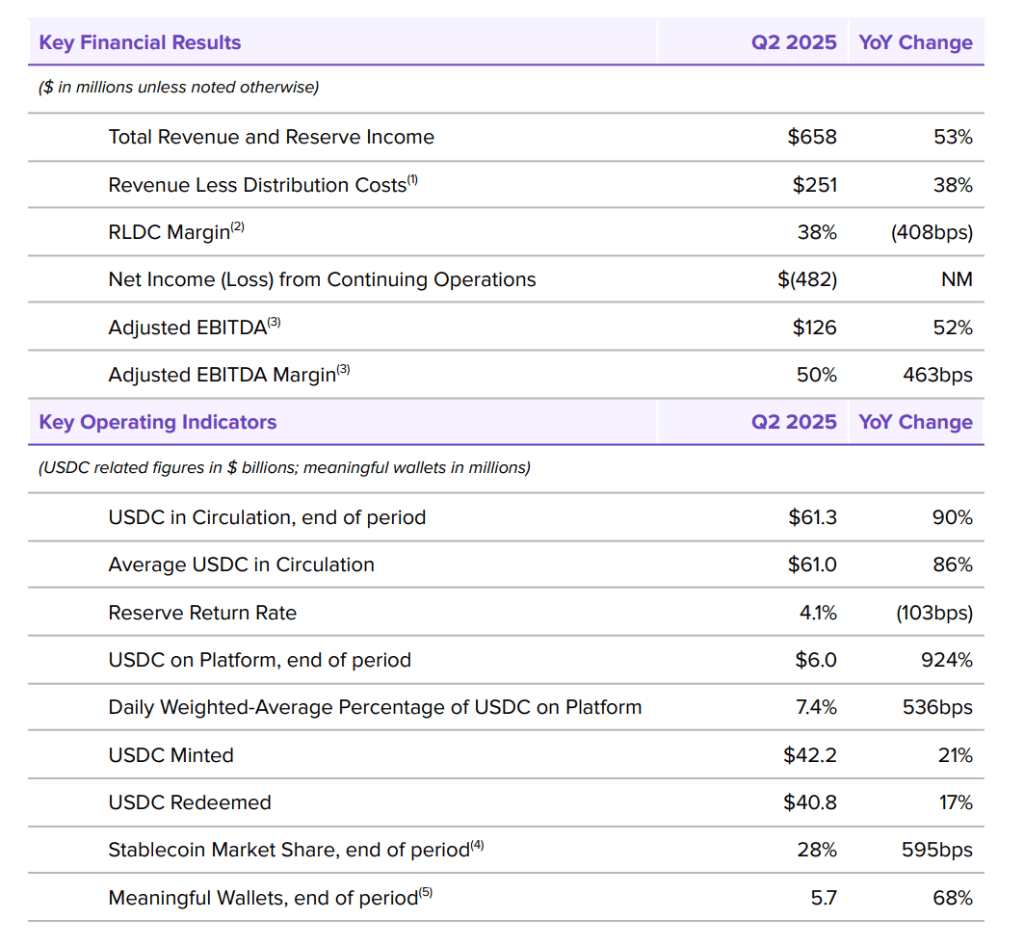Click the Key Financial Results header
1024x940 pixels.
coord(140,43)
